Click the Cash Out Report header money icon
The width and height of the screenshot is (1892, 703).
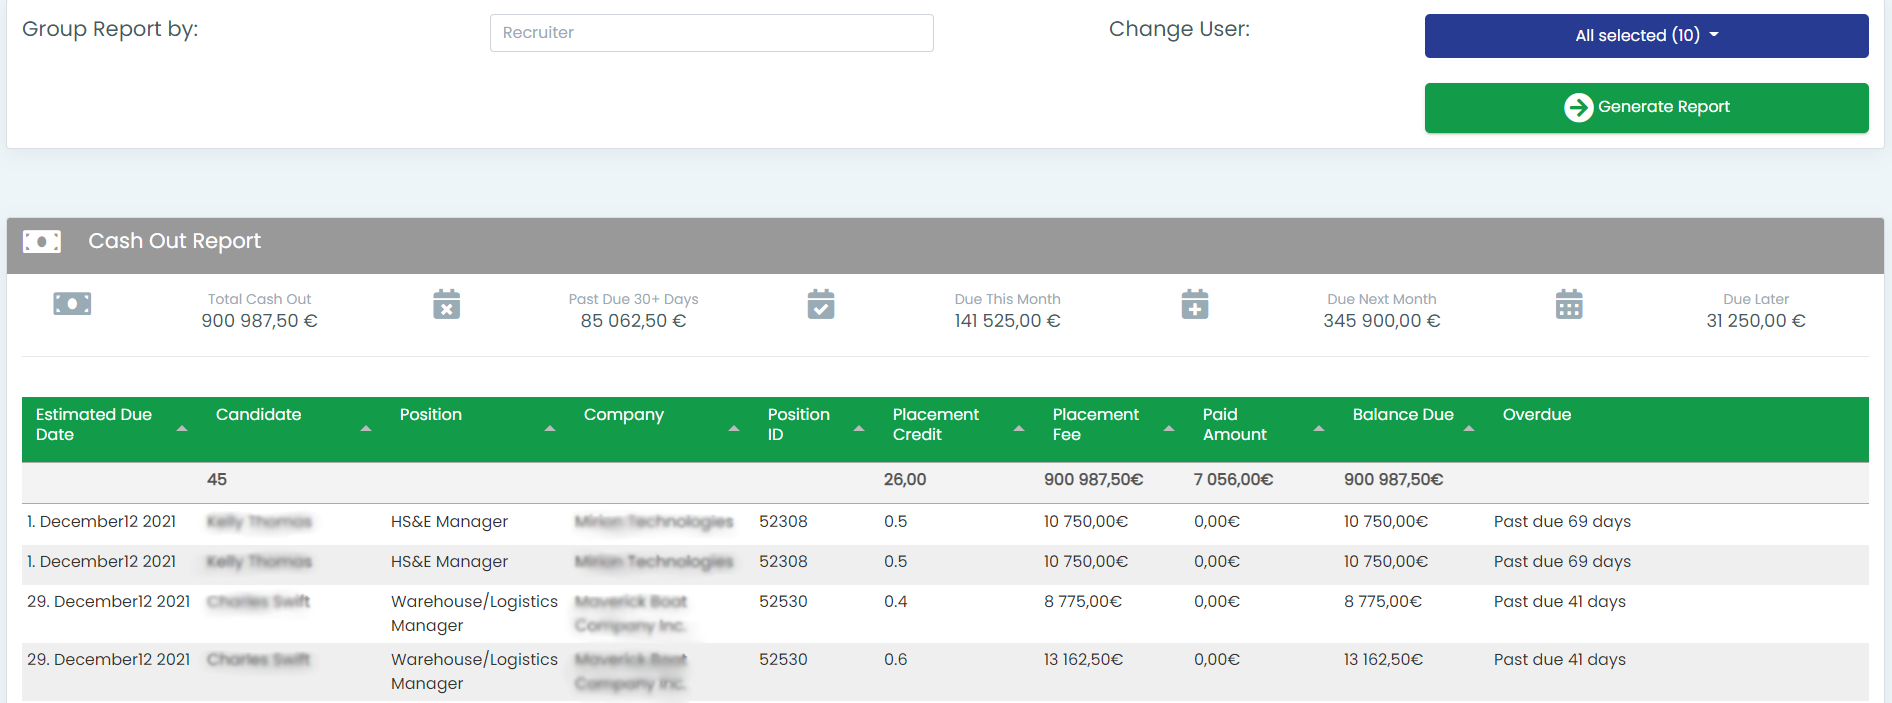point(42,241)
